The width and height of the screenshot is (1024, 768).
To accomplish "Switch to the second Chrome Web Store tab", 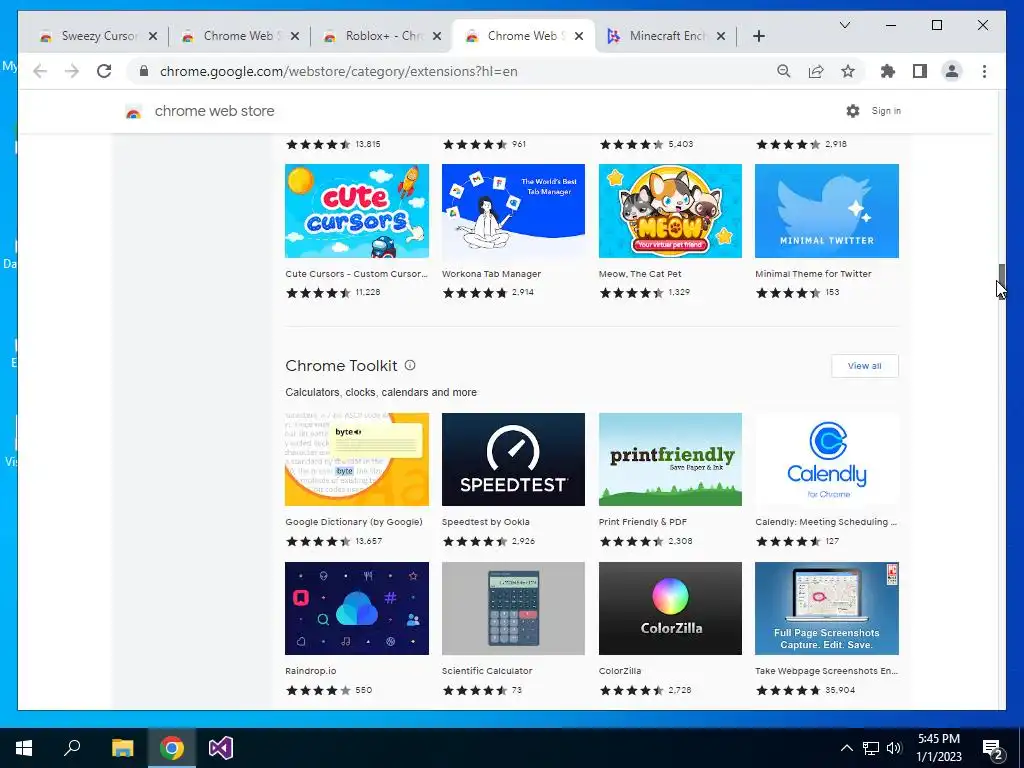I will coord(524,36).
